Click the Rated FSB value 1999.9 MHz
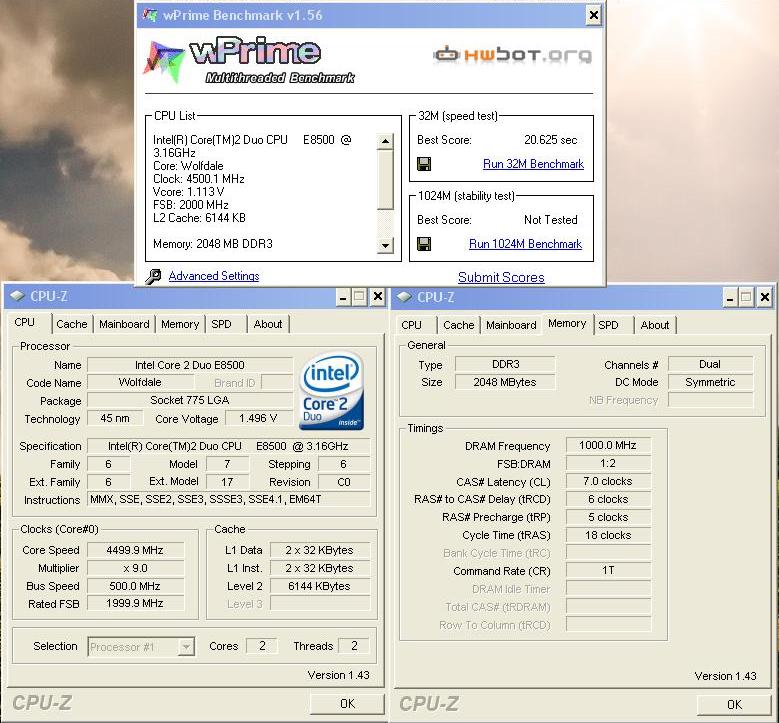This screenshot has height=723, width=779. (x=135, y=603)
